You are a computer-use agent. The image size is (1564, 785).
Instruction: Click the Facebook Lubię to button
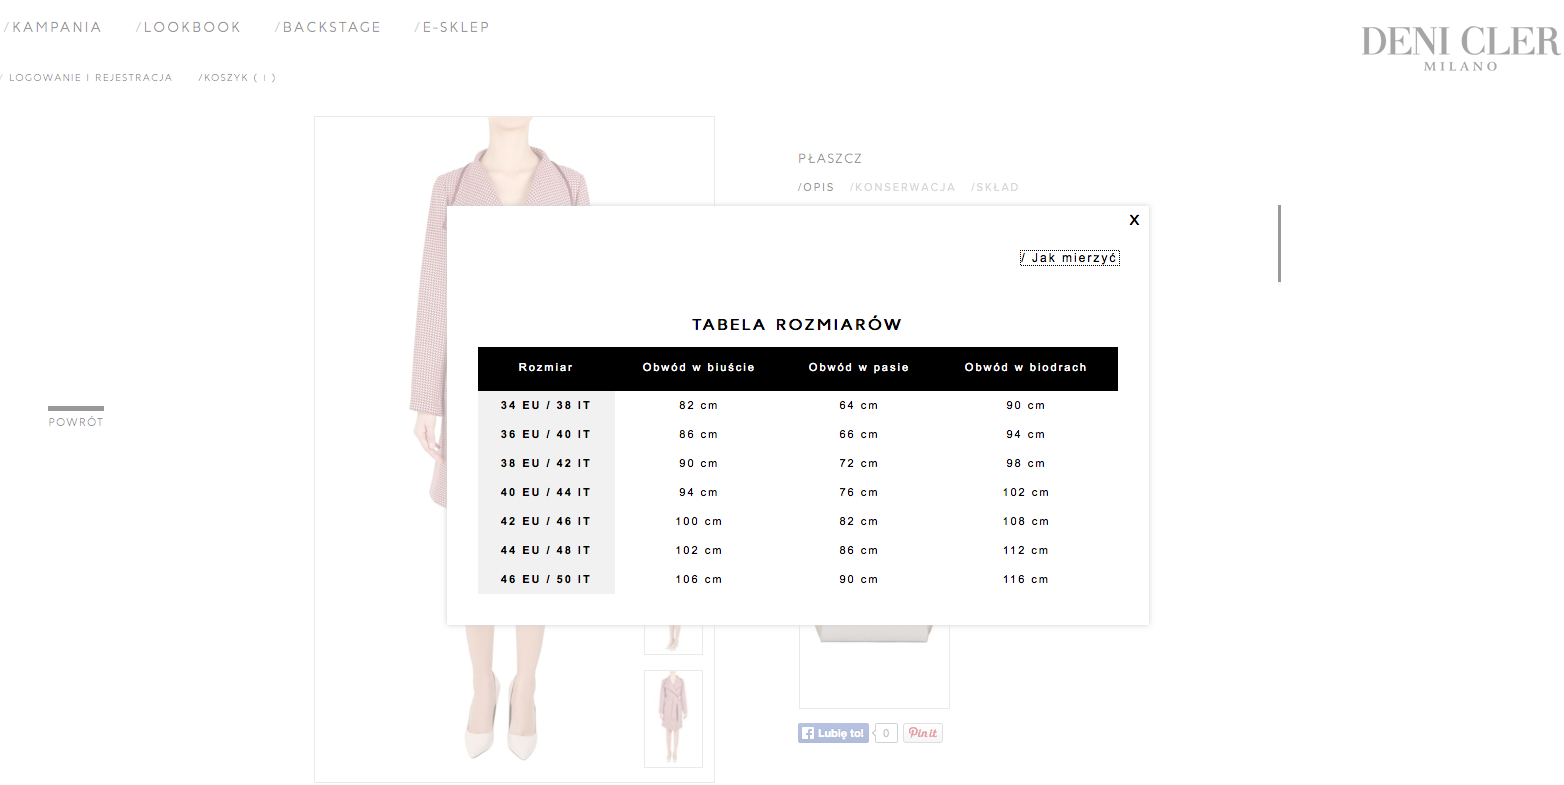coord(833,733)
